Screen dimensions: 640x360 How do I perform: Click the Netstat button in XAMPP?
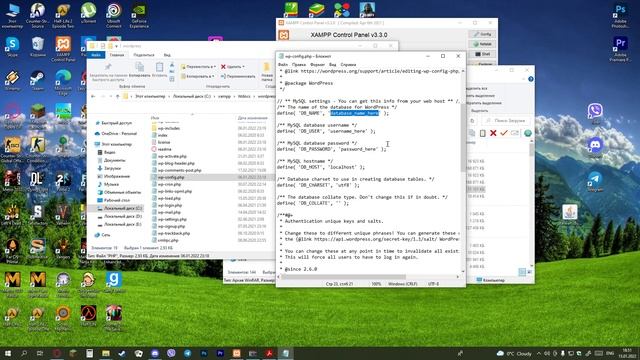click(x=482, y=44)
